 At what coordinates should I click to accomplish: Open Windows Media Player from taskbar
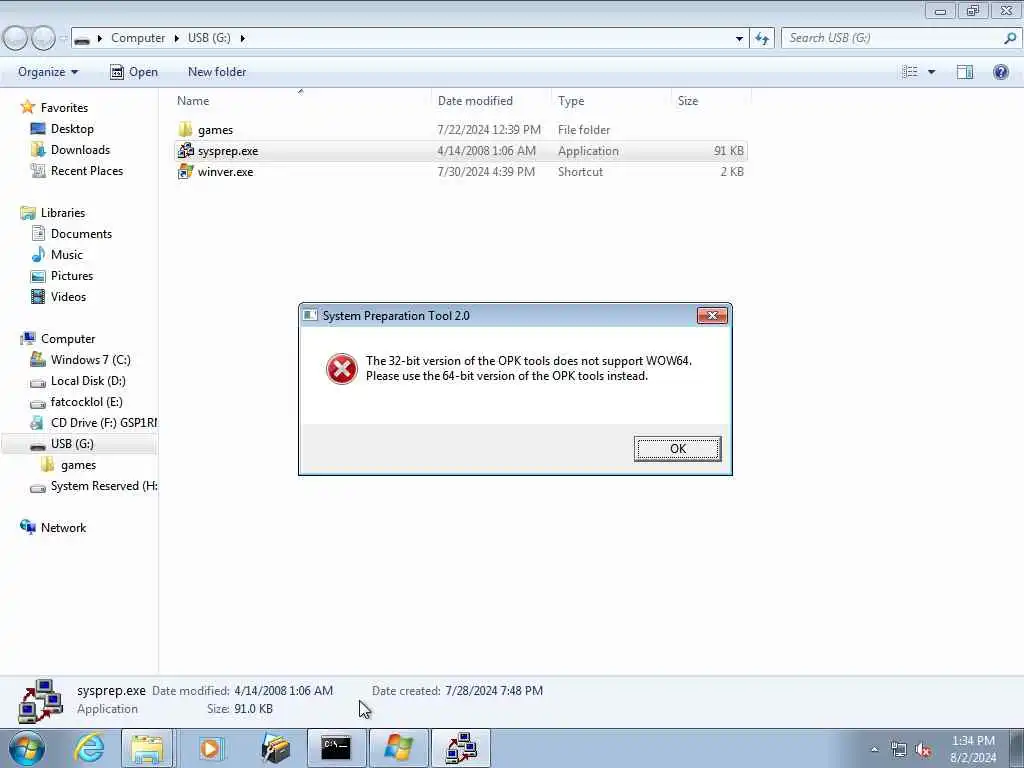click(x=210, y=748)
